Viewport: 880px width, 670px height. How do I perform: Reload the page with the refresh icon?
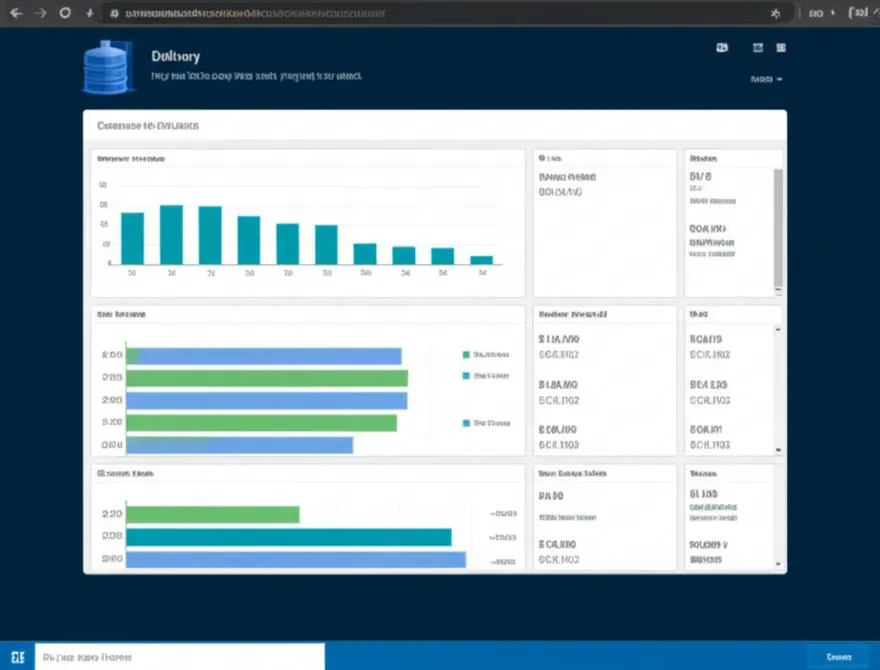[65, 12]
